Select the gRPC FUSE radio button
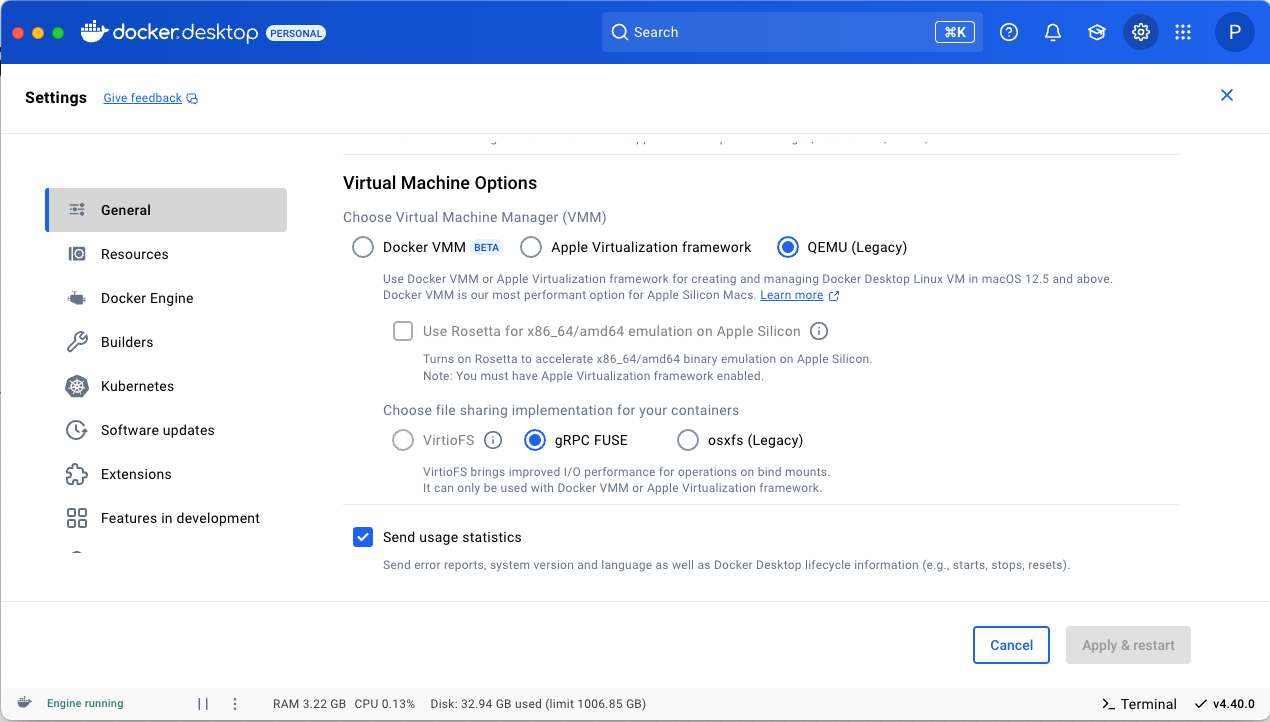The image size is (1270, 722). (535, 440)
